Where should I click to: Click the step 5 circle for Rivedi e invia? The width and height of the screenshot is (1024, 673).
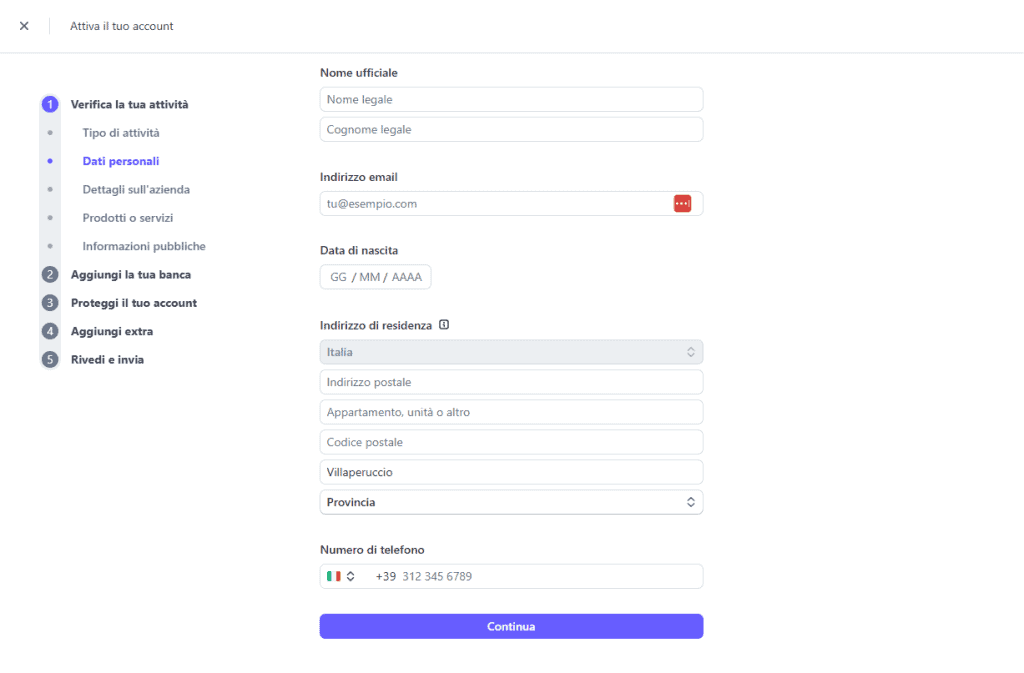coord(50,359)
